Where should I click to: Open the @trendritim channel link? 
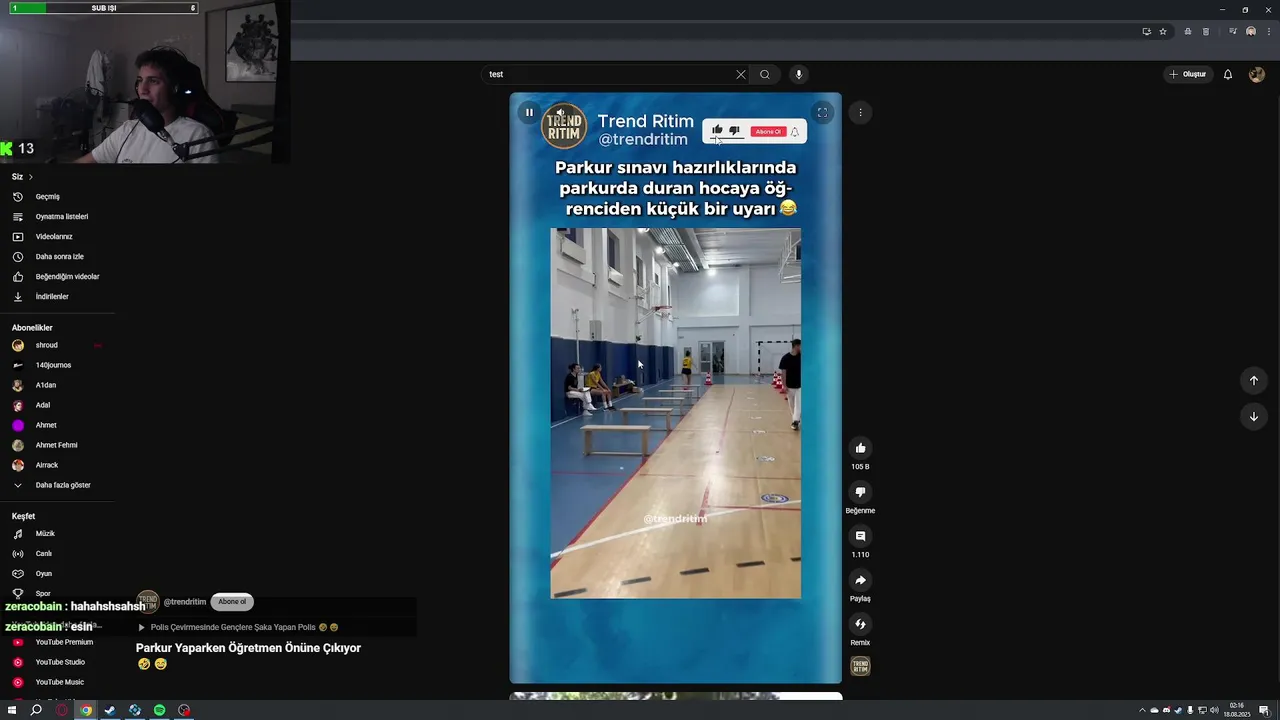click(x=184, y=602)
